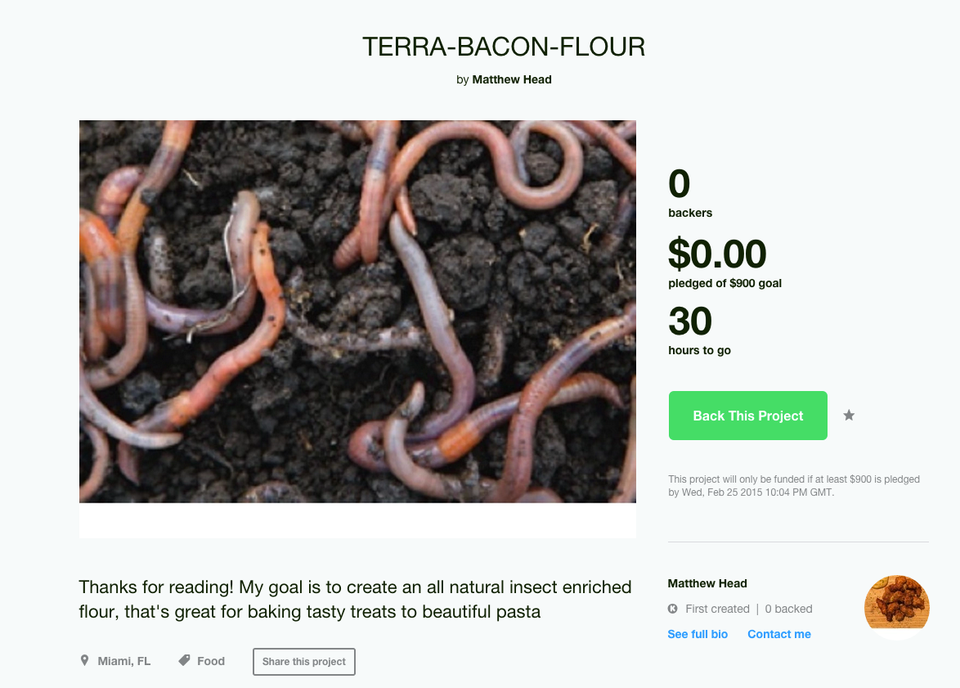Click the earthworms project image
Viewport: 960px width, 688px height.
(358, 312)
